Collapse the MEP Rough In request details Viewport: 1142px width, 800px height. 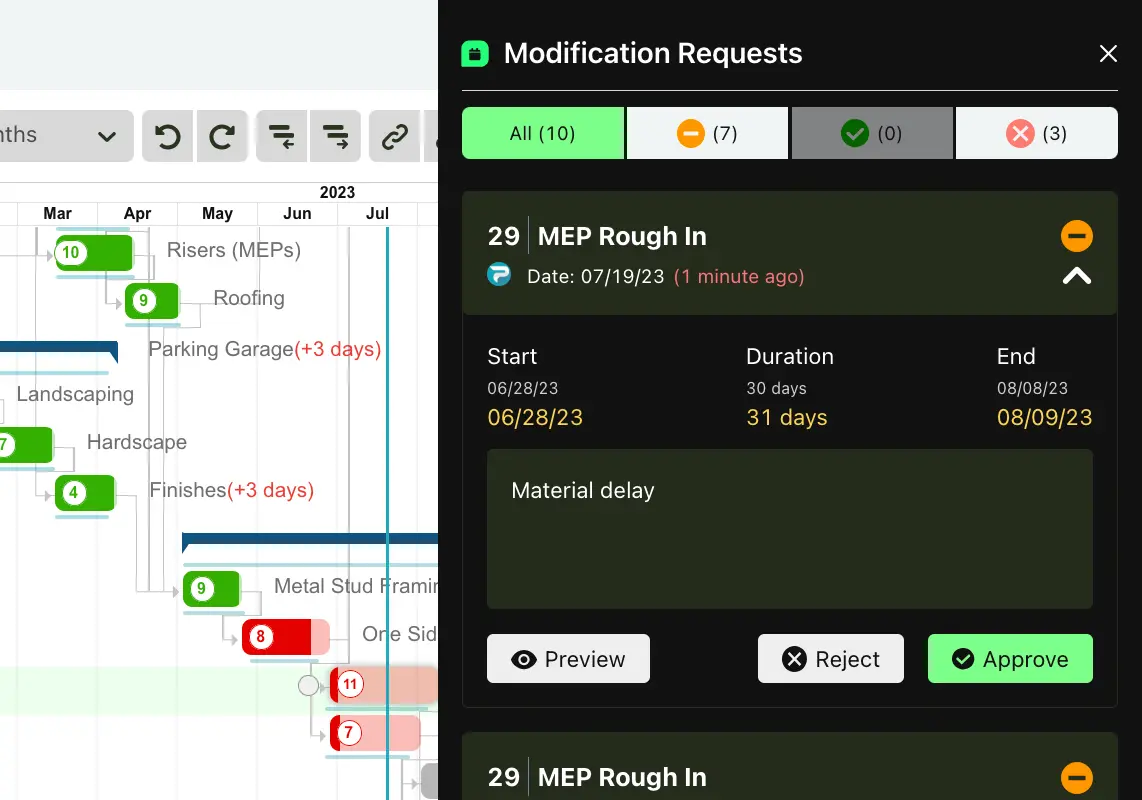point(1077,277)
